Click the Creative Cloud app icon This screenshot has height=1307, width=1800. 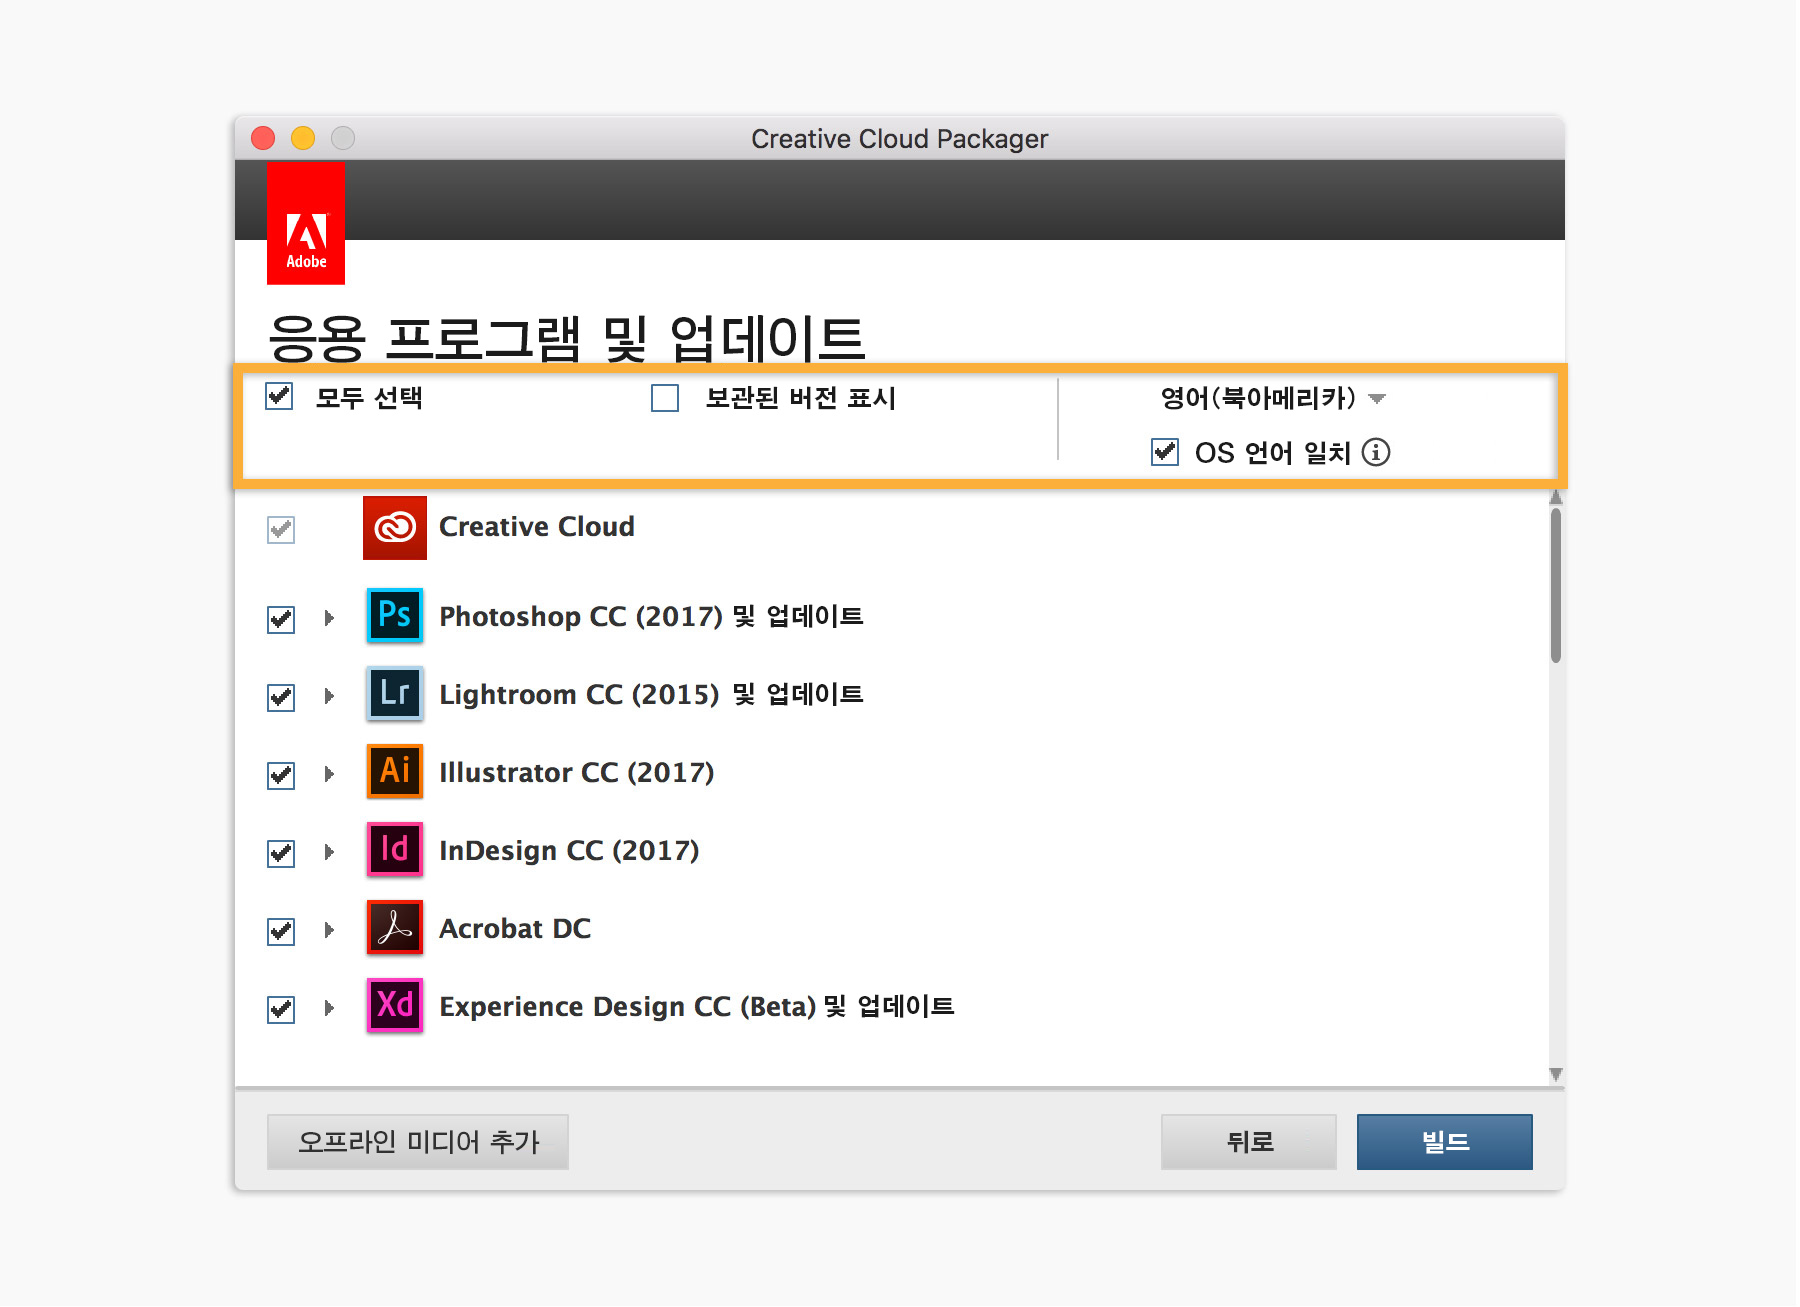tap(395, 527)
